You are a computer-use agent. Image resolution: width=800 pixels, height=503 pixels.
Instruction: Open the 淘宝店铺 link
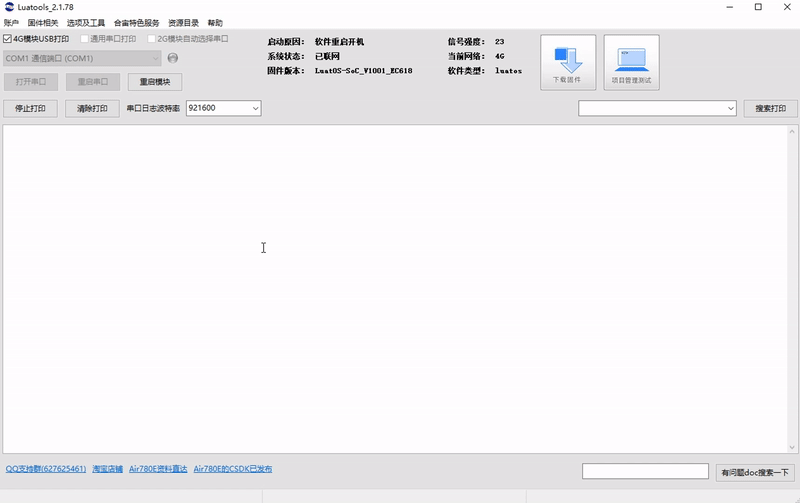click(108, 469)
